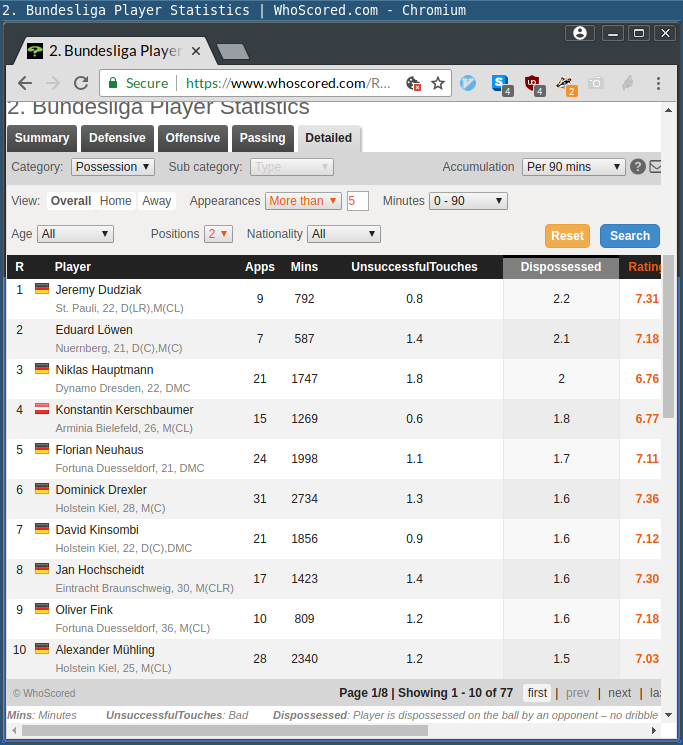Select the Overall view option
The width and height of the screenshot is (683, 745).
71,201
